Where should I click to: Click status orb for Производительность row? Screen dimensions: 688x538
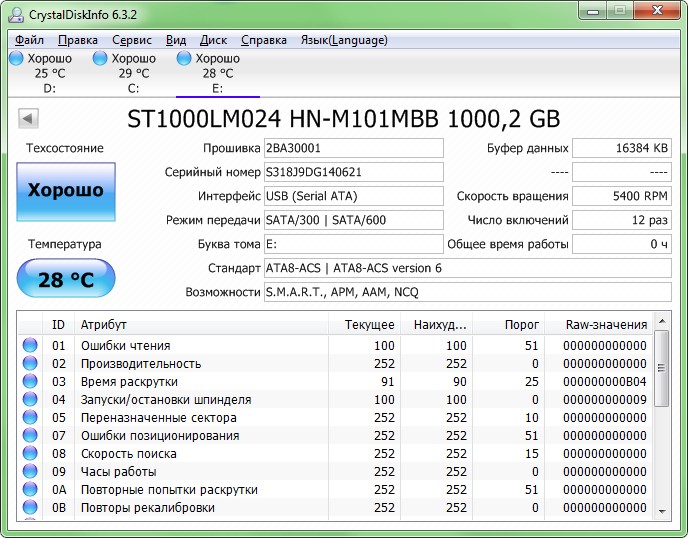click(x=30, y=363)
